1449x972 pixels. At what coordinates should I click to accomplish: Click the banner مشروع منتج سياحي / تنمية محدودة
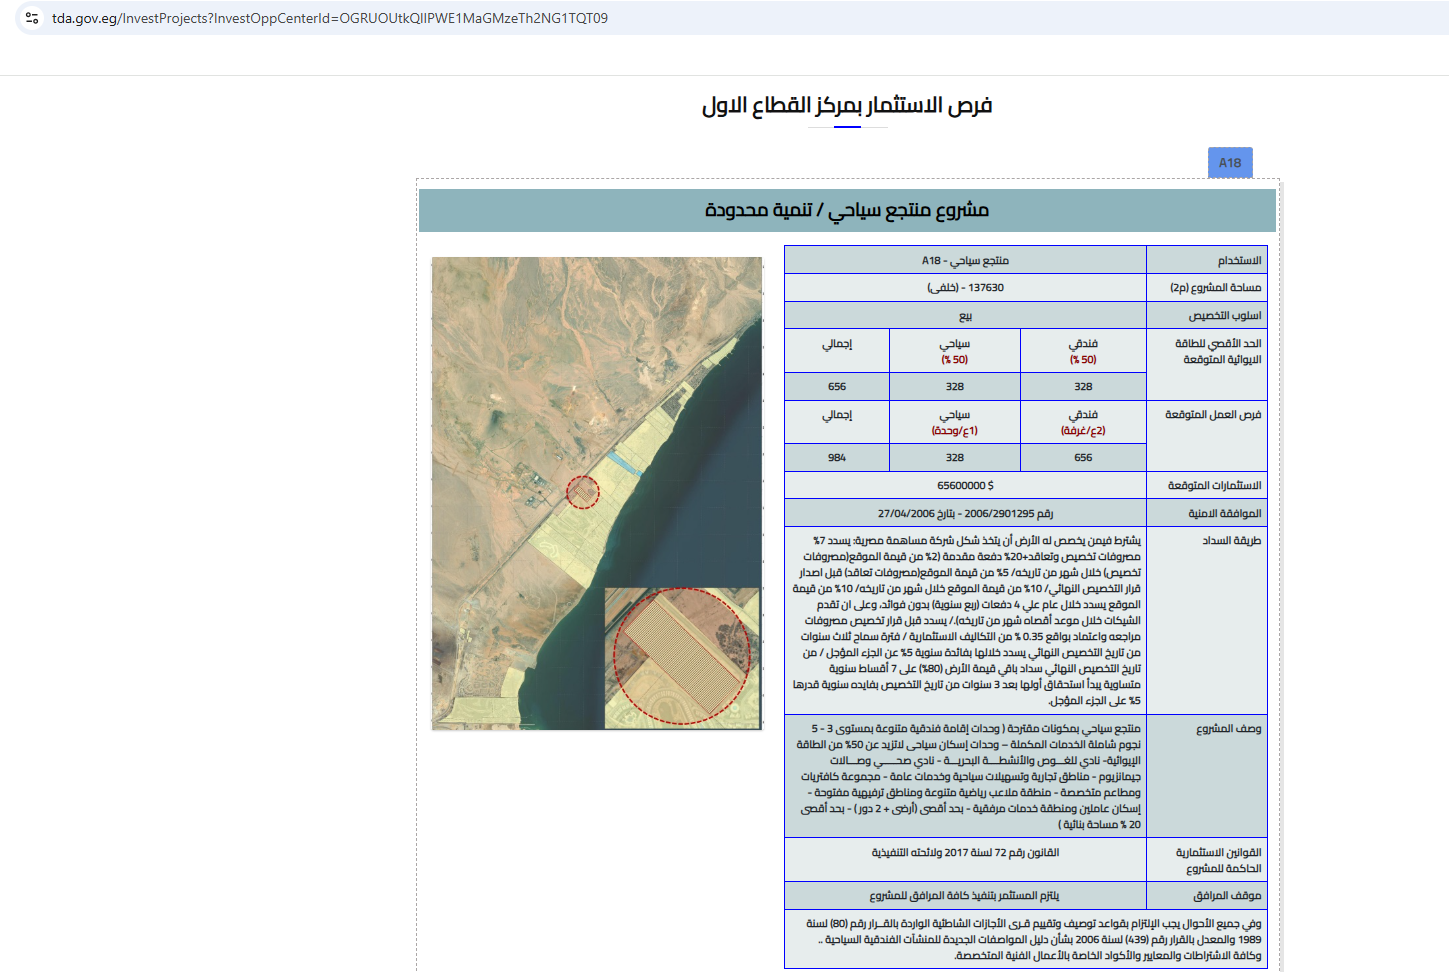(846, 210)
